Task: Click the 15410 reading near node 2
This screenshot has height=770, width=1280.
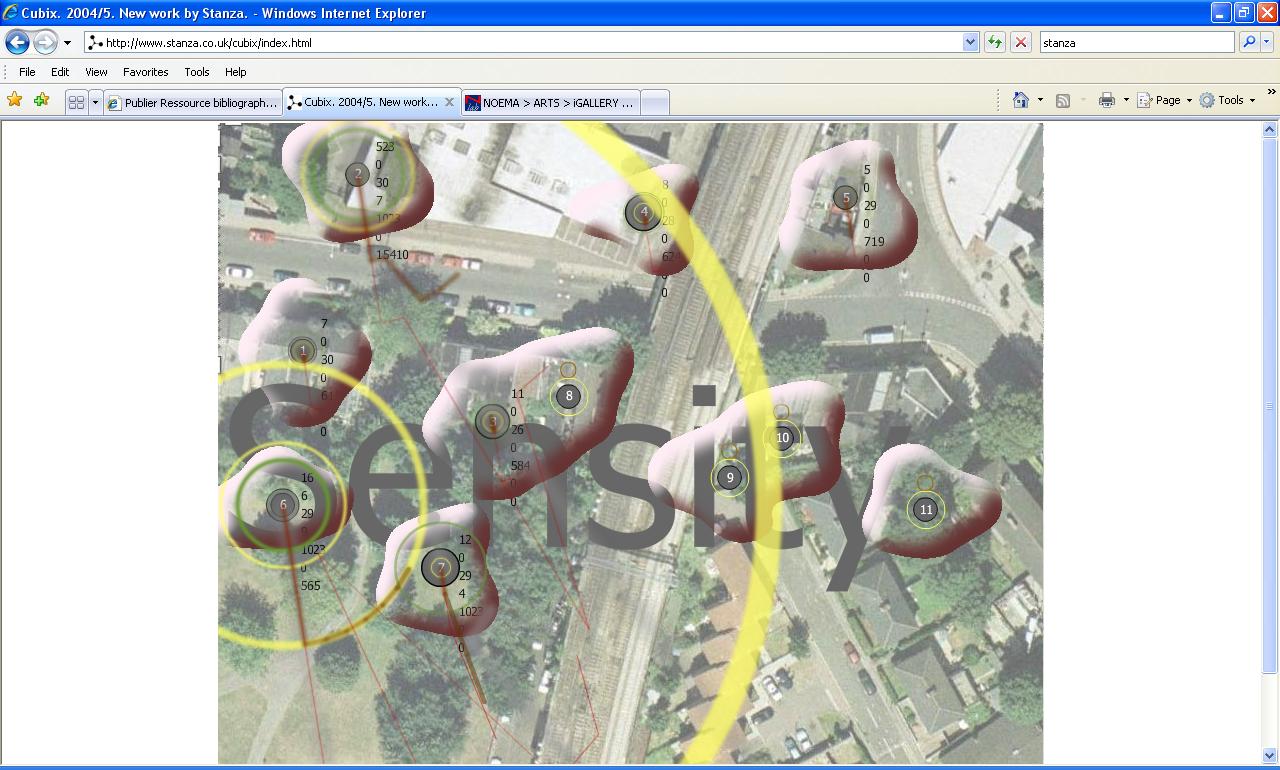Action: (392, 255)
